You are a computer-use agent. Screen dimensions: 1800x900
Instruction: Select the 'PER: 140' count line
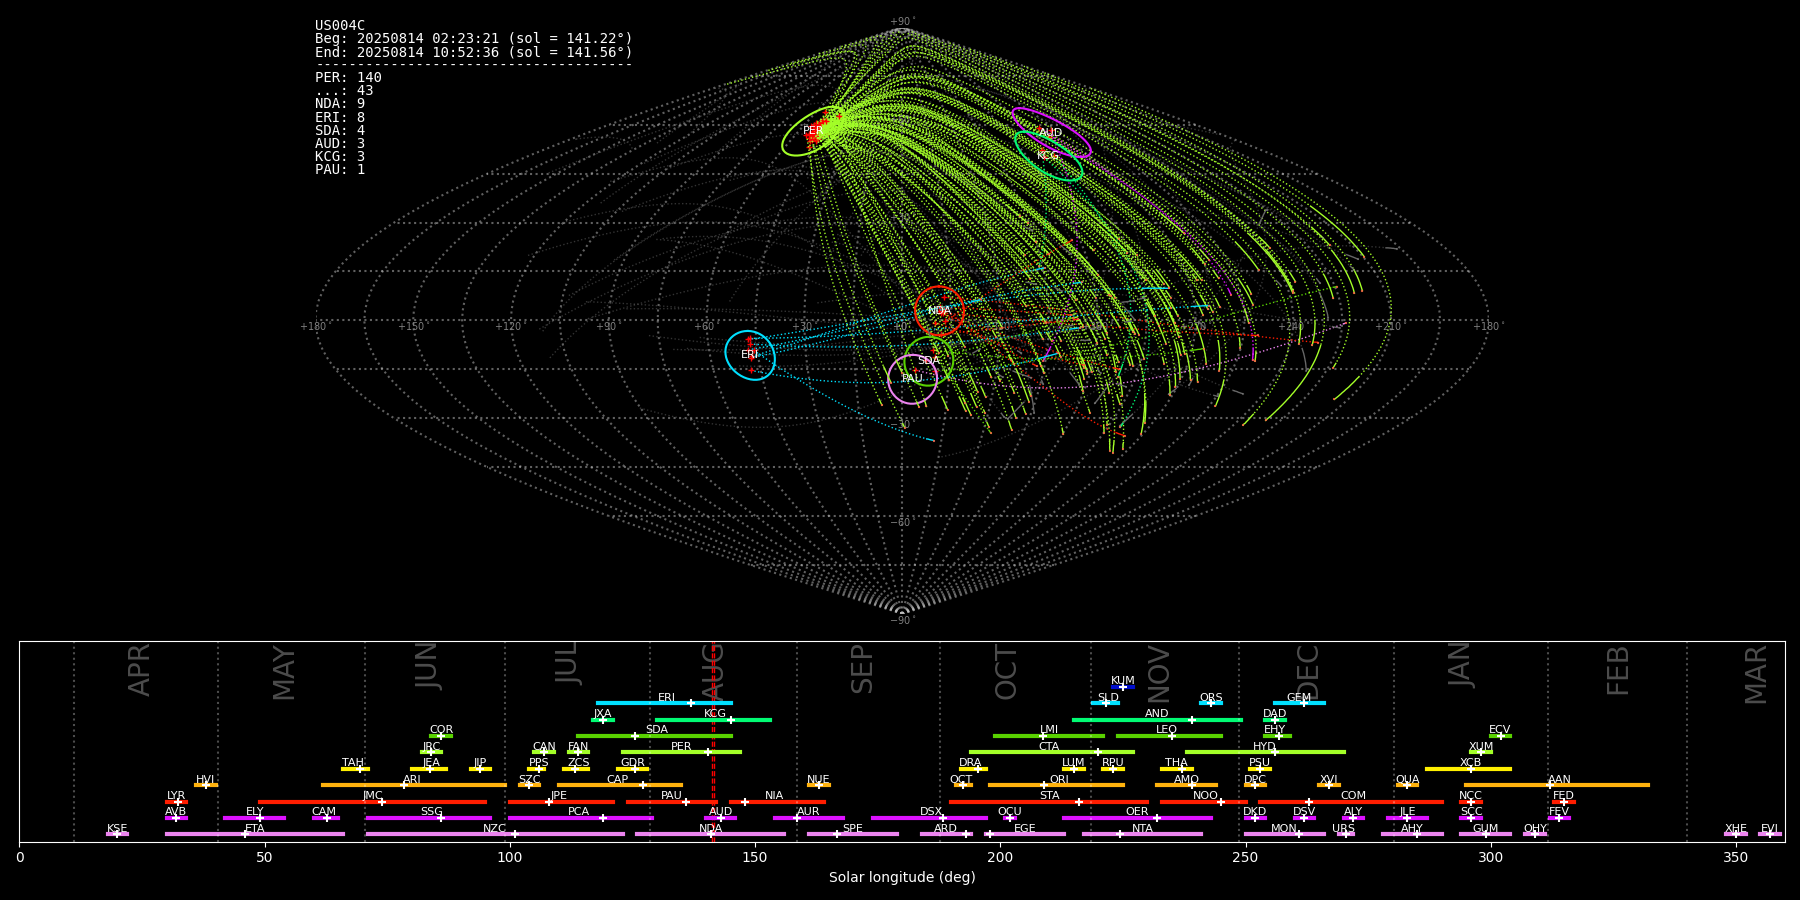click(x=348, y=78)
